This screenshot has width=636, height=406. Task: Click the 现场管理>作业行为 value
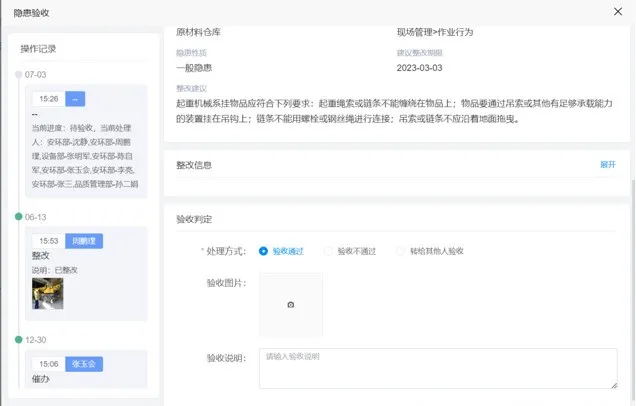click(x=435, y=32)
